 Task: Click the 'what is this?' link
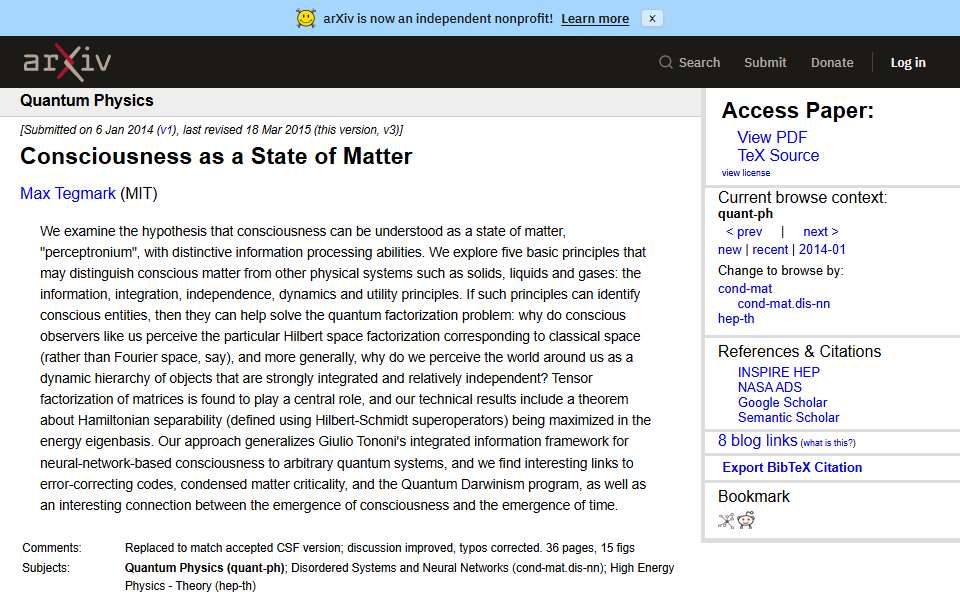click(x=828, y=443)
